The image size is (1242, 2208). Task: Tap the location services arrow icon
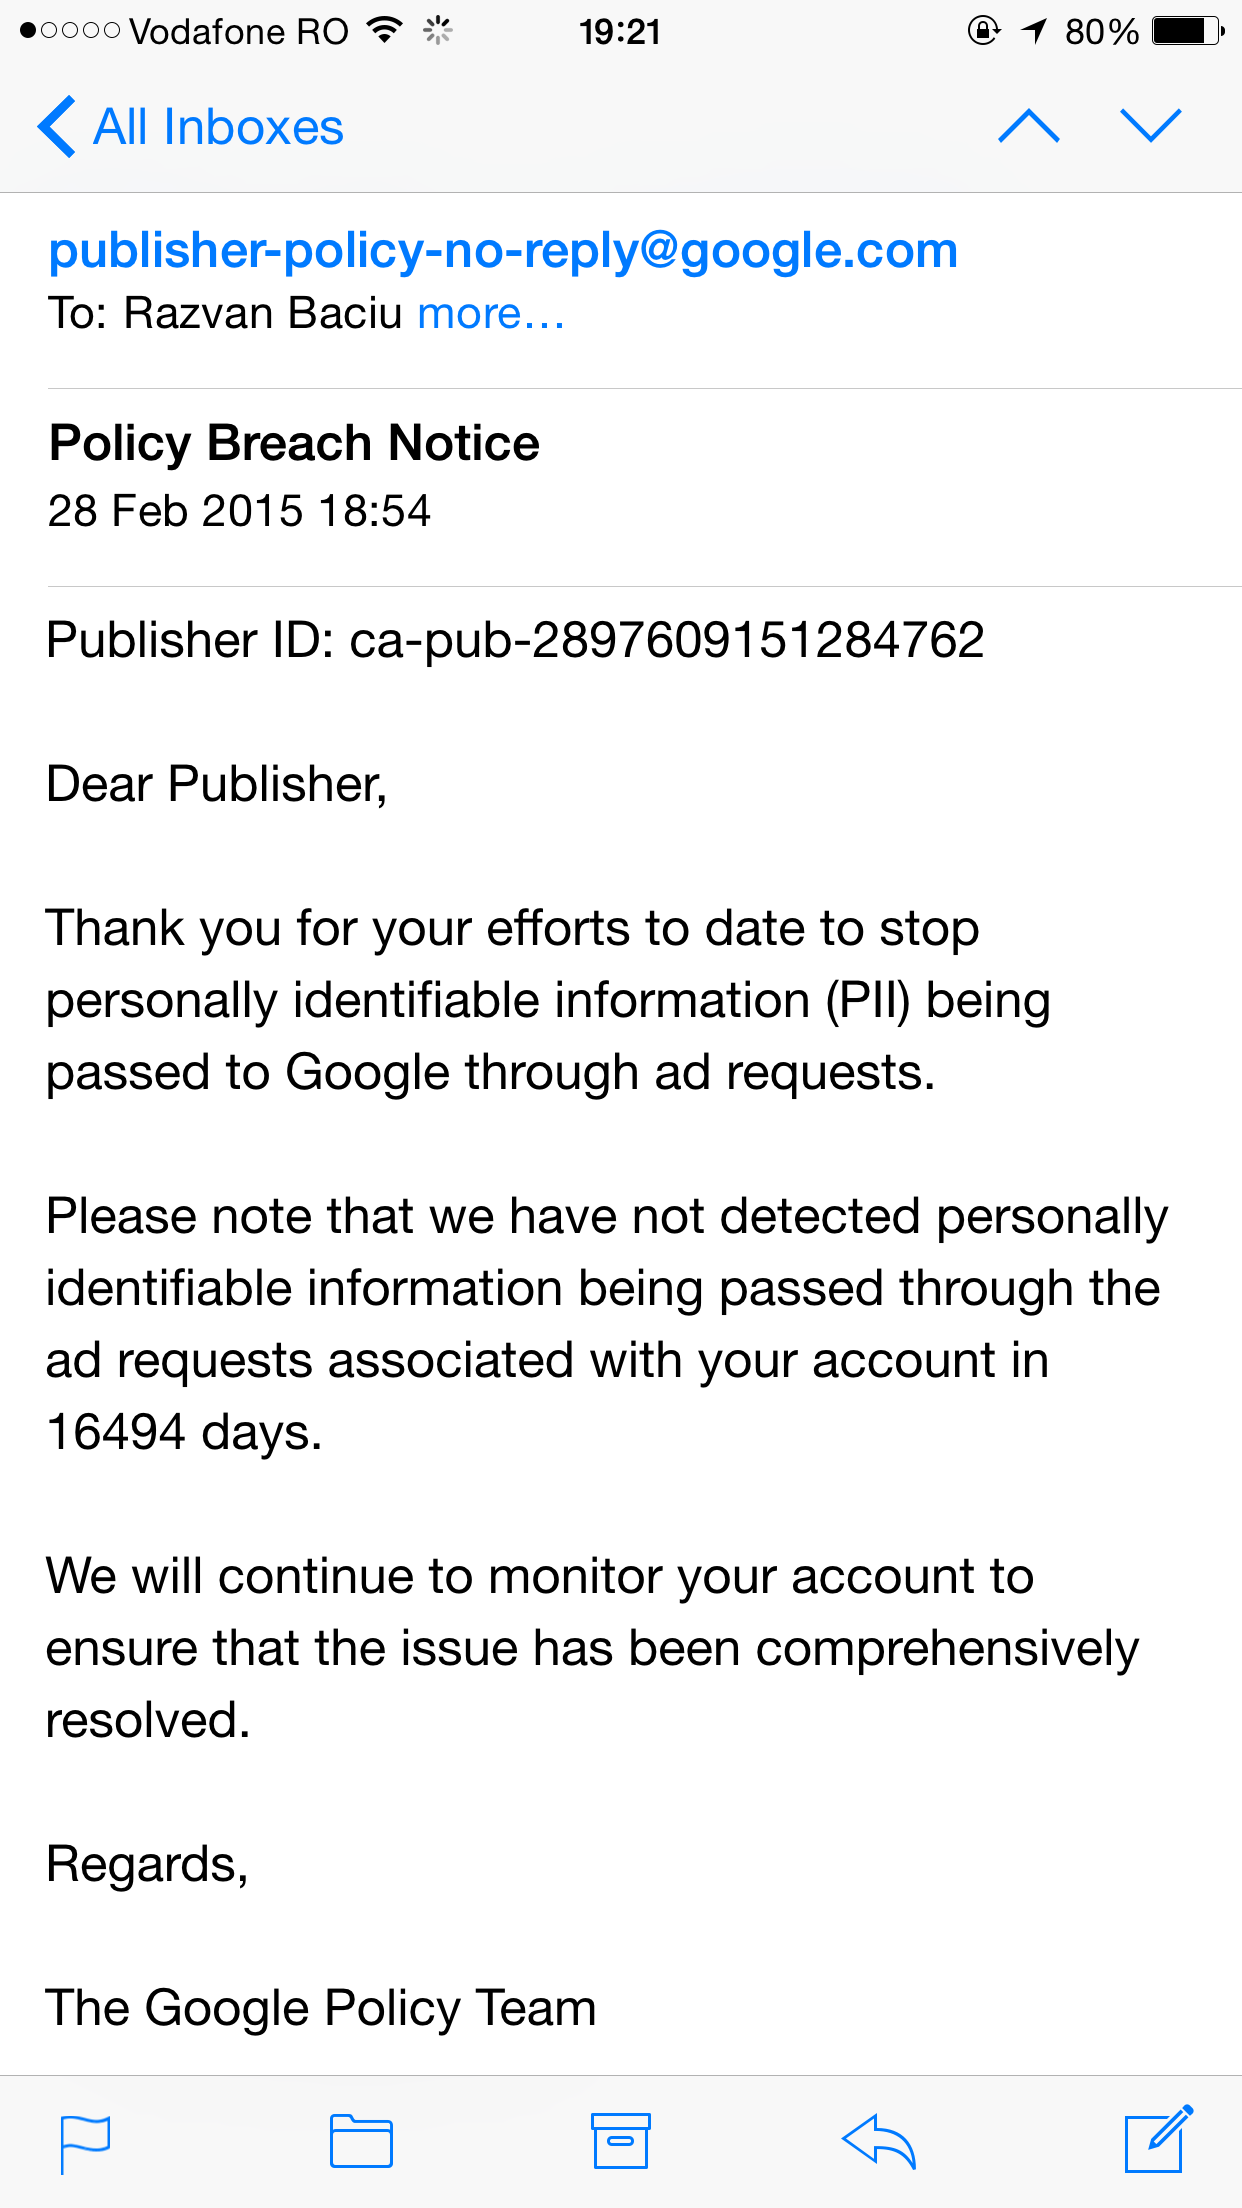coord(1034,31)
